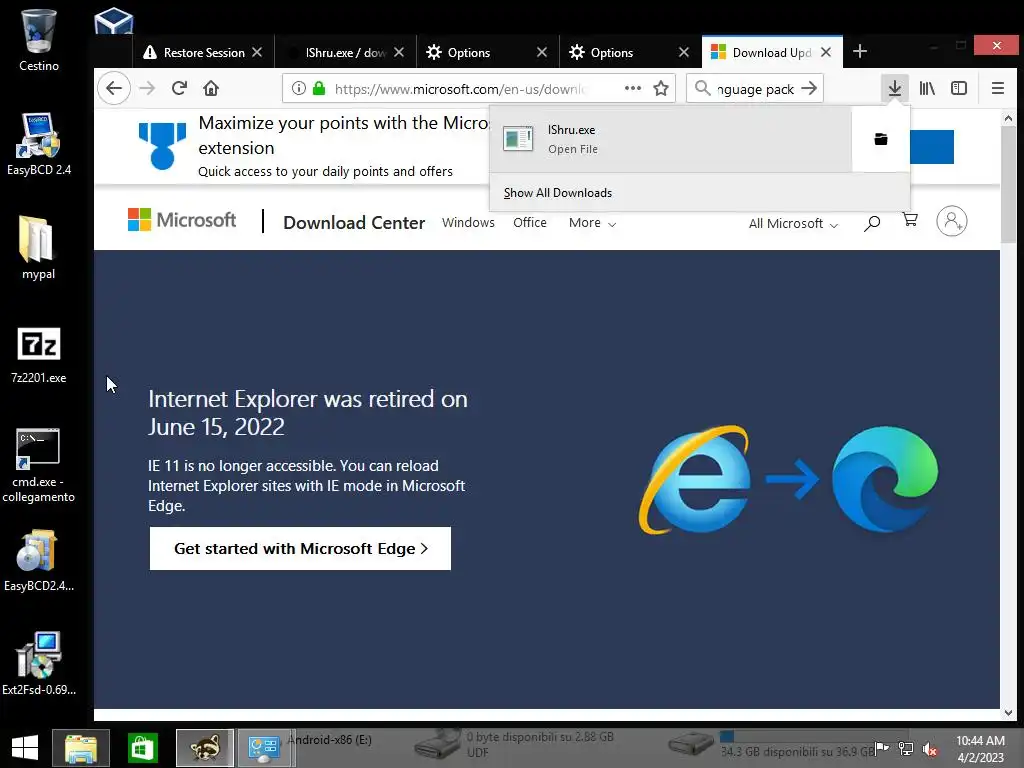Toggle the downloads panel button
1024x768 pixels.
(895, 88)
